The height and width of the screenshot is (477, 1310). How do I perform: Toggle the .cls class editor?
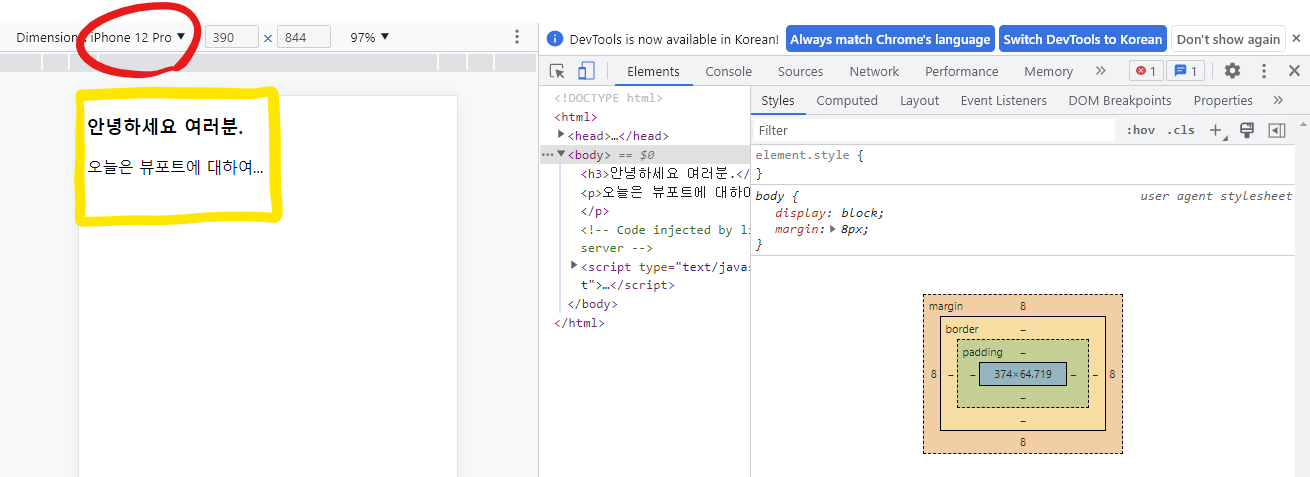(1180, 130)
